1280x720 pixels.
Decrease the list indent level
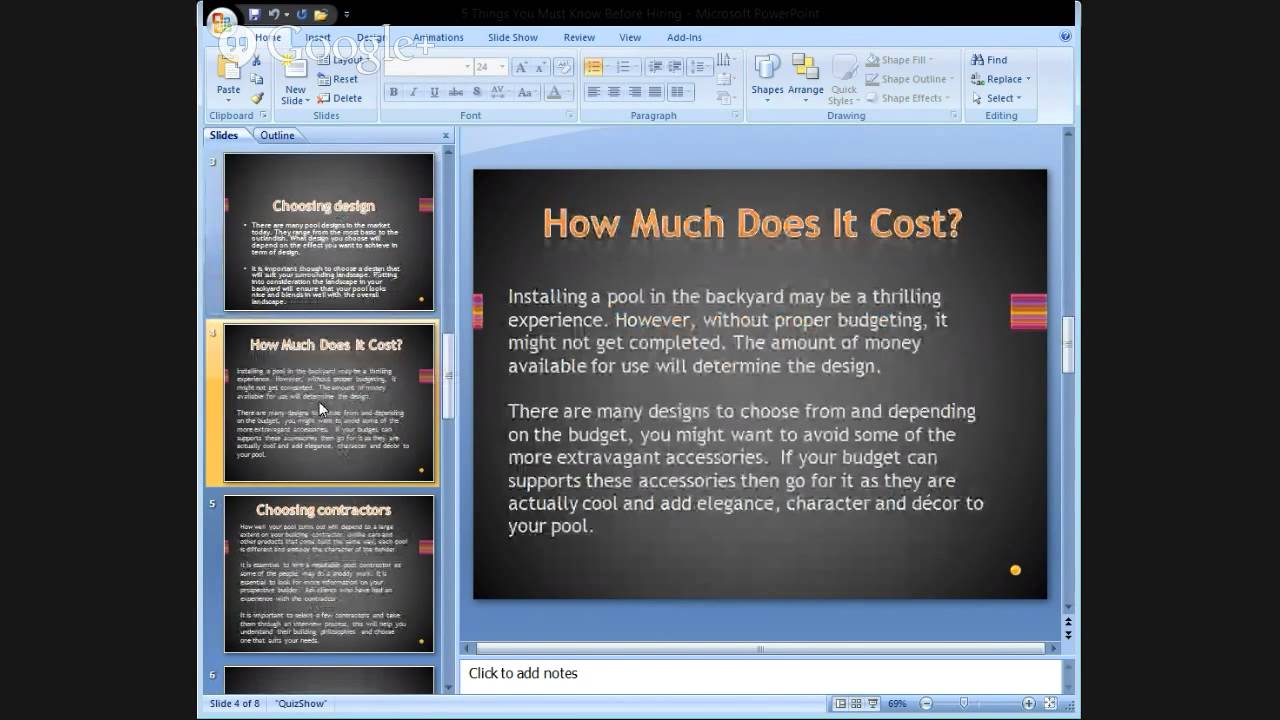656,67
